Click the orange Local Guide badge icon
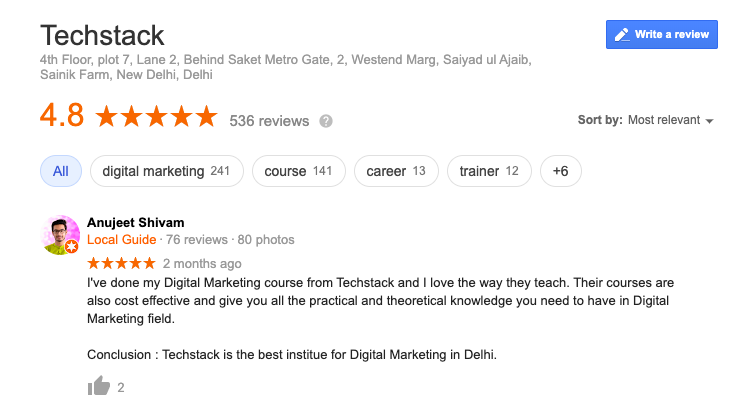This screenshot has height=411, width=751. click(73, 247)
